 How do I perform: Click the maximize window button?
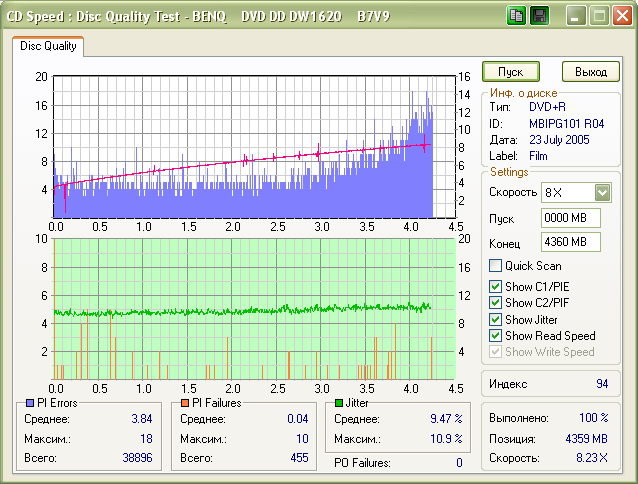point(599,16)
